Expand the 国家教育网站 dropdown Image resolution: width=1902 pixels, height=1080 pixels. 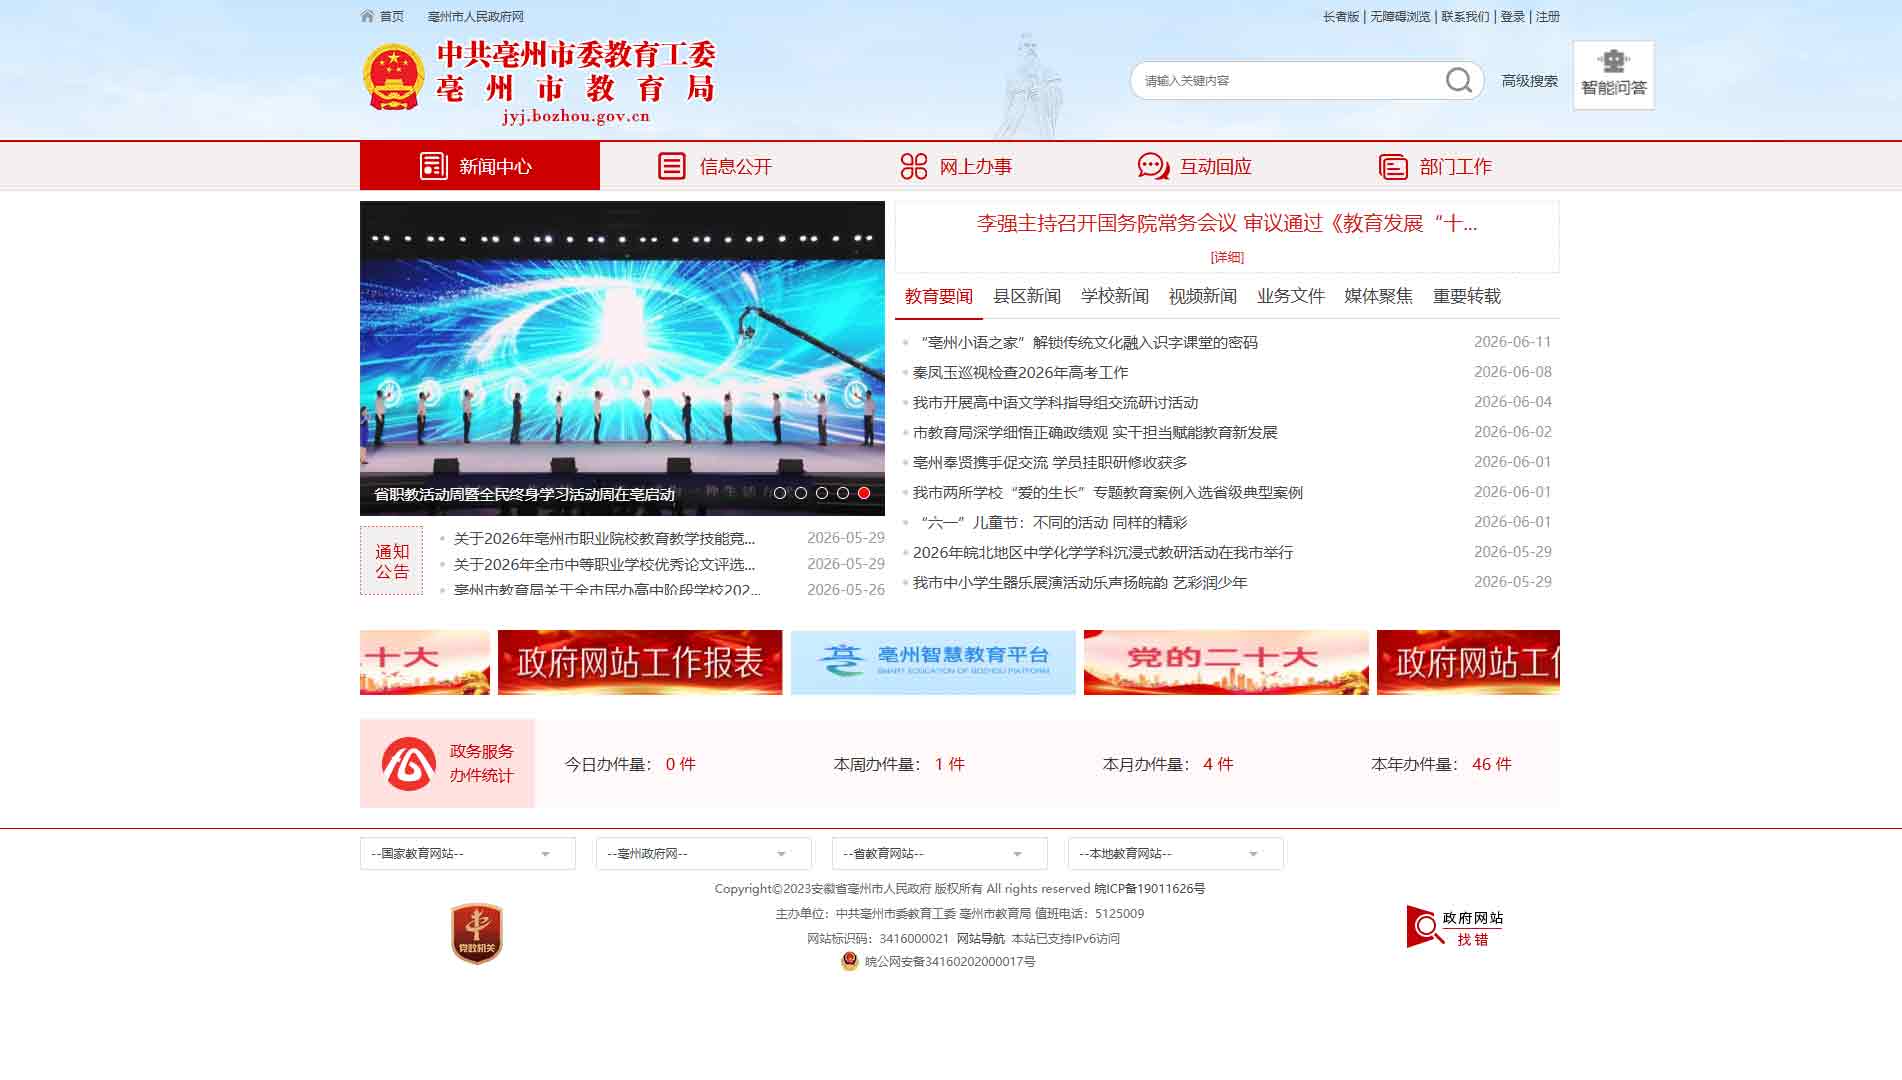(468, 853)
